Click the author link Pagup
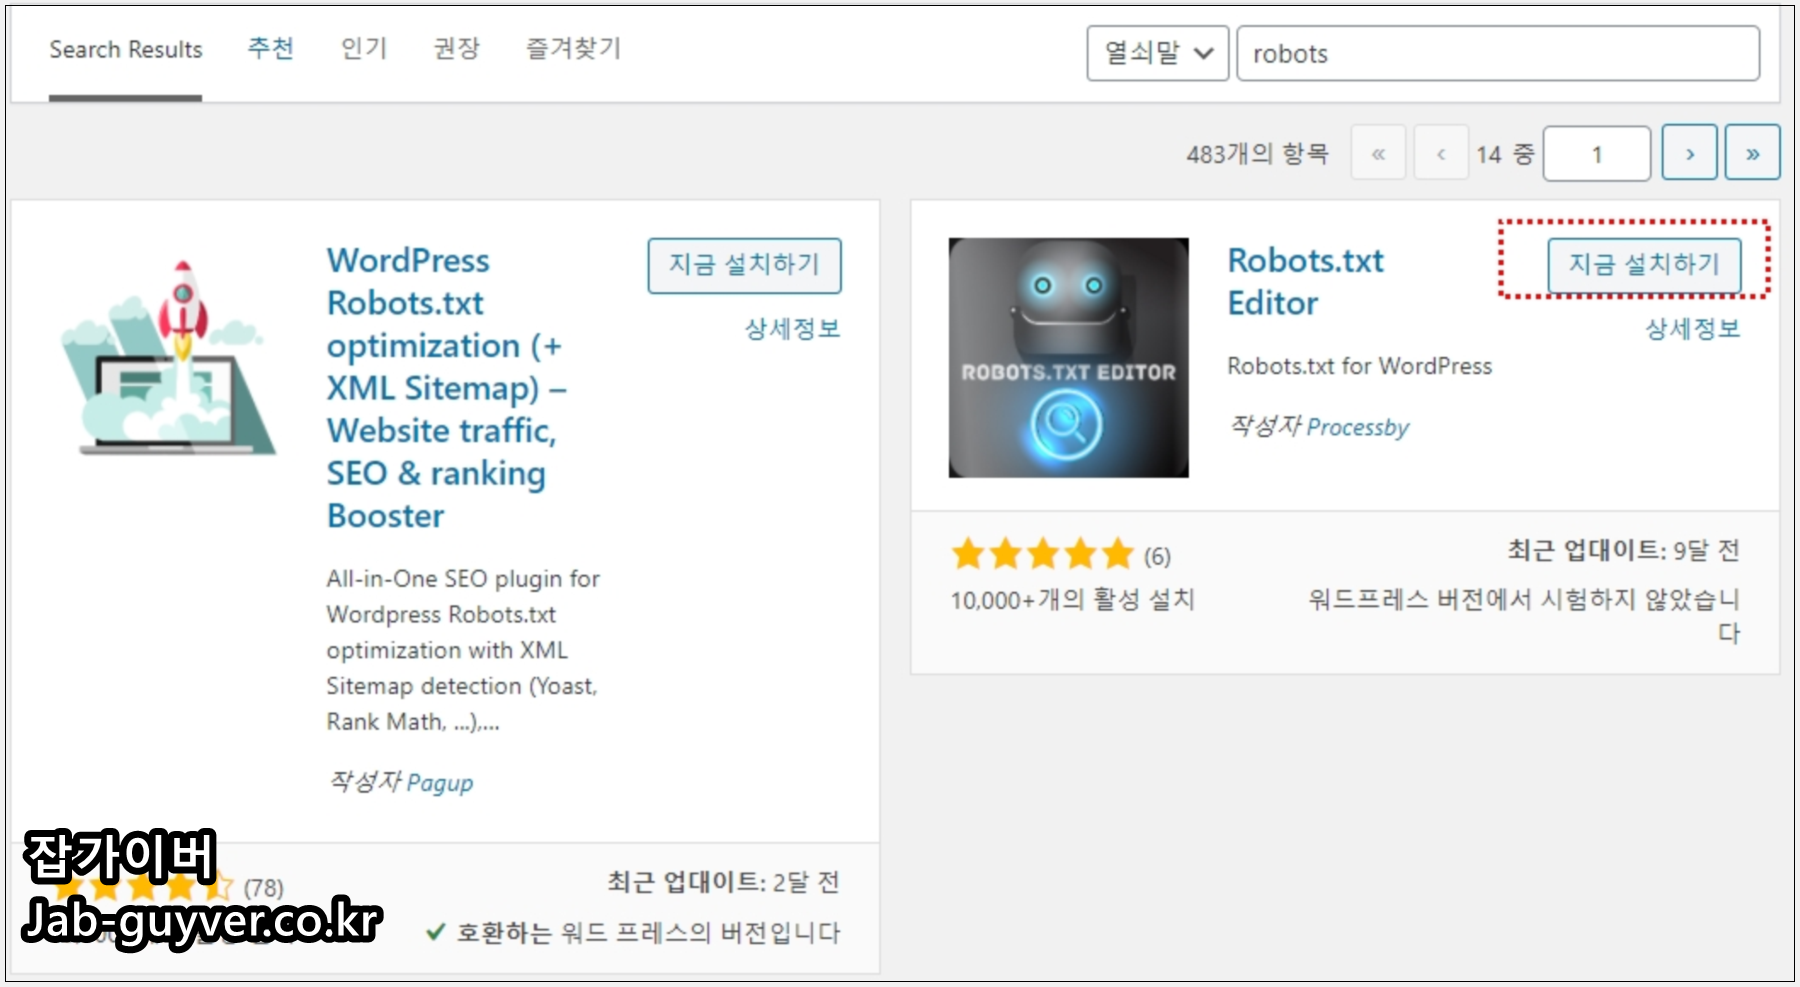The height and width of the screenshot is (987, 1800). click(440, 783)
